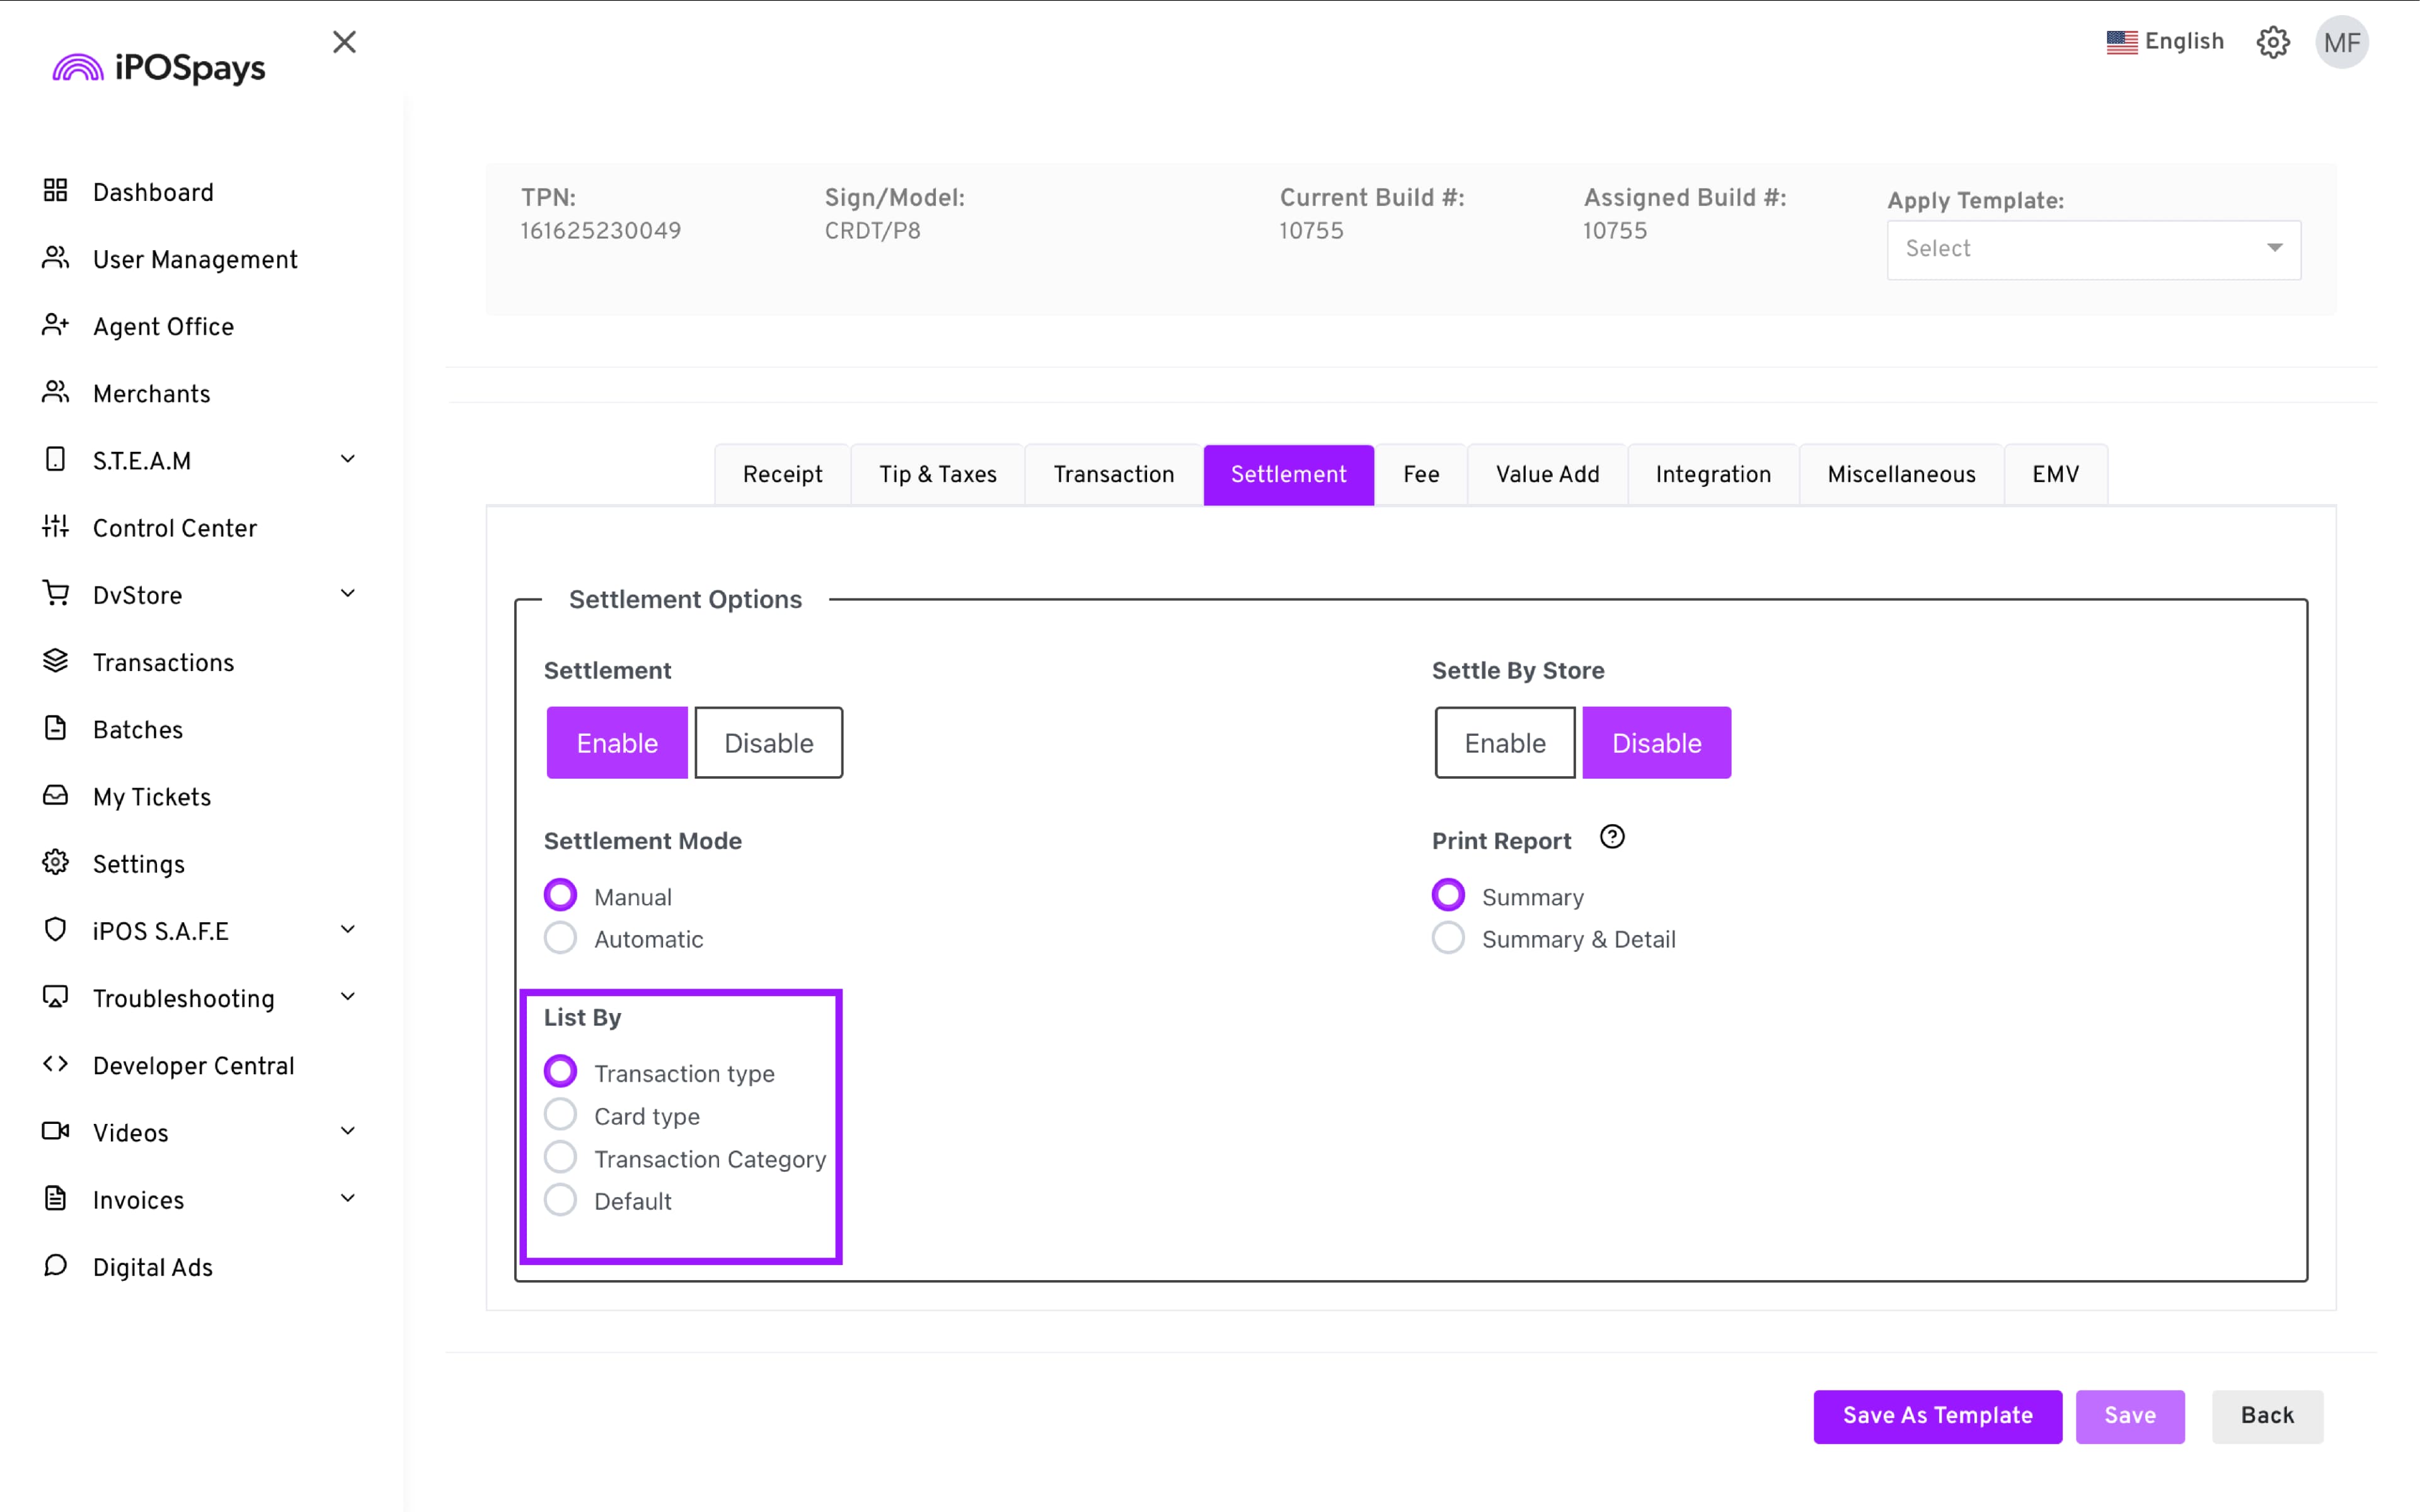
Task: Open the Apply Template select dropdown
Action: [2093, 249]
